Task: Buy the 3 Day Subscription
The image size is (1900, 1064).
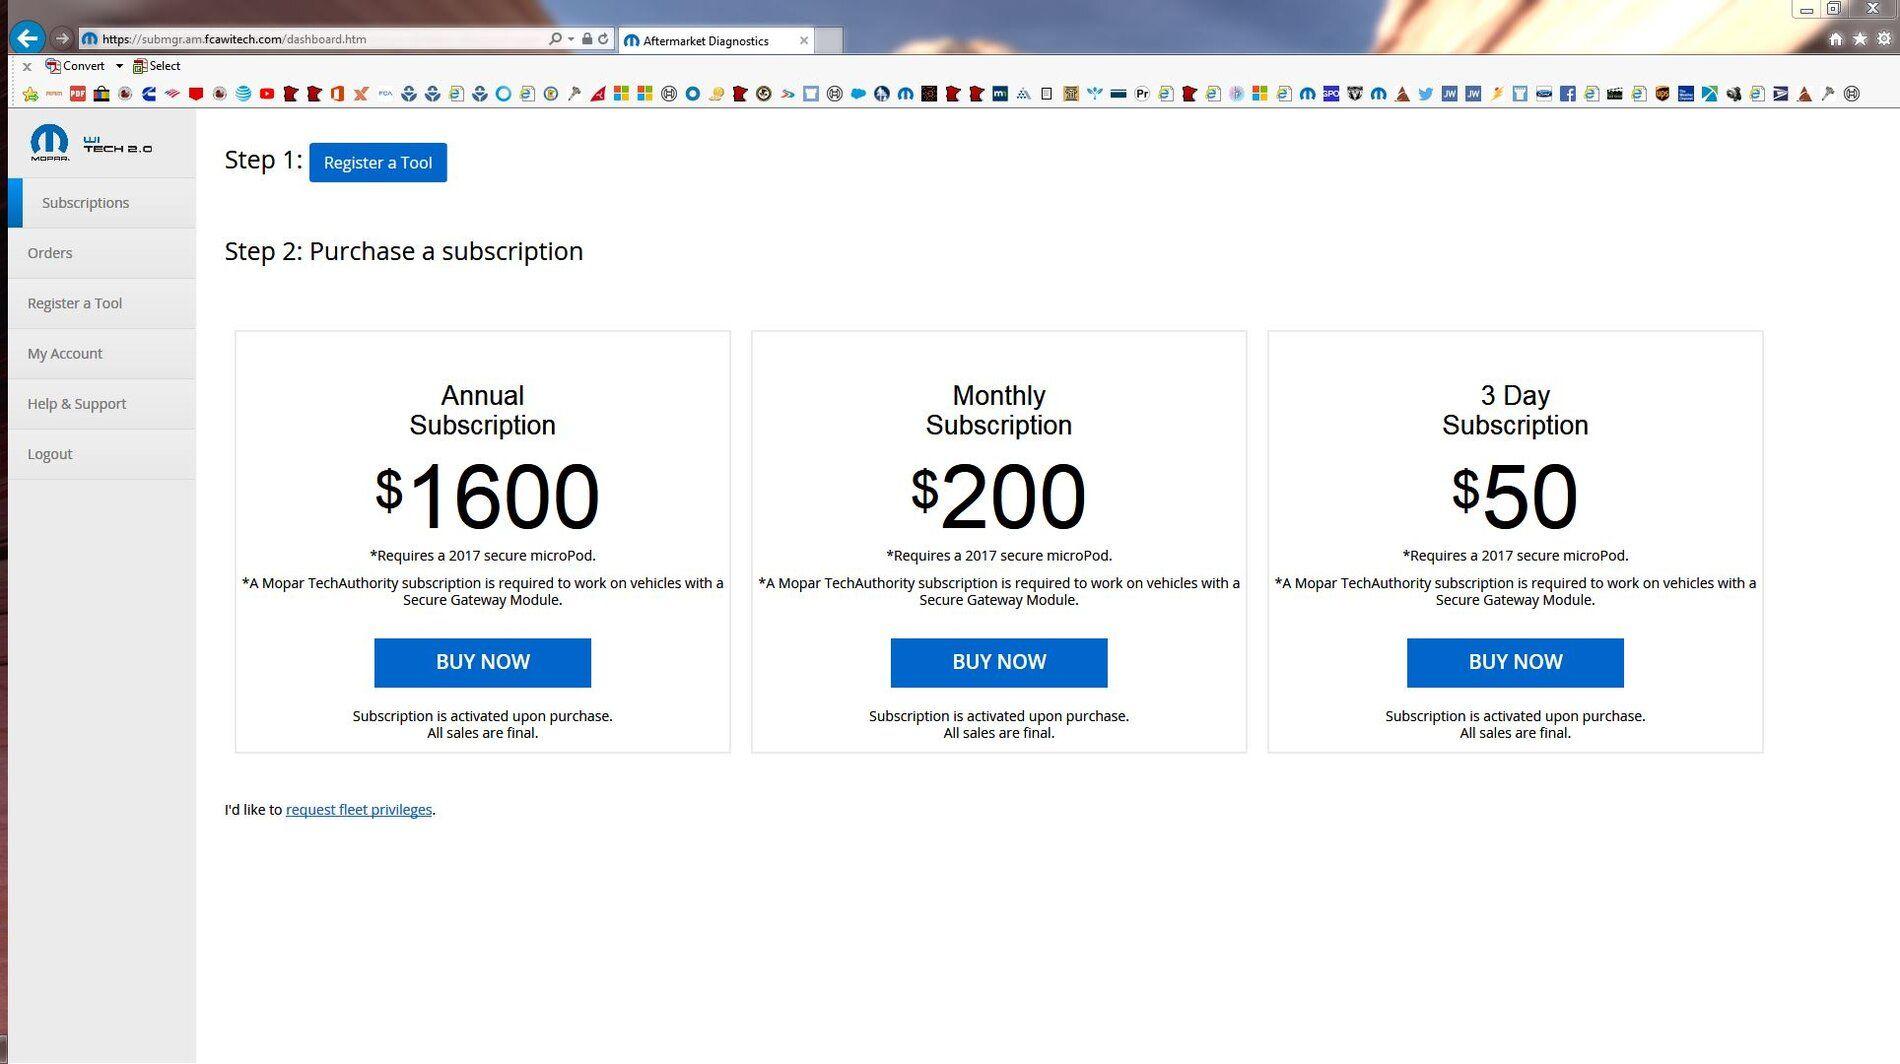Action: pos(1515,662)
